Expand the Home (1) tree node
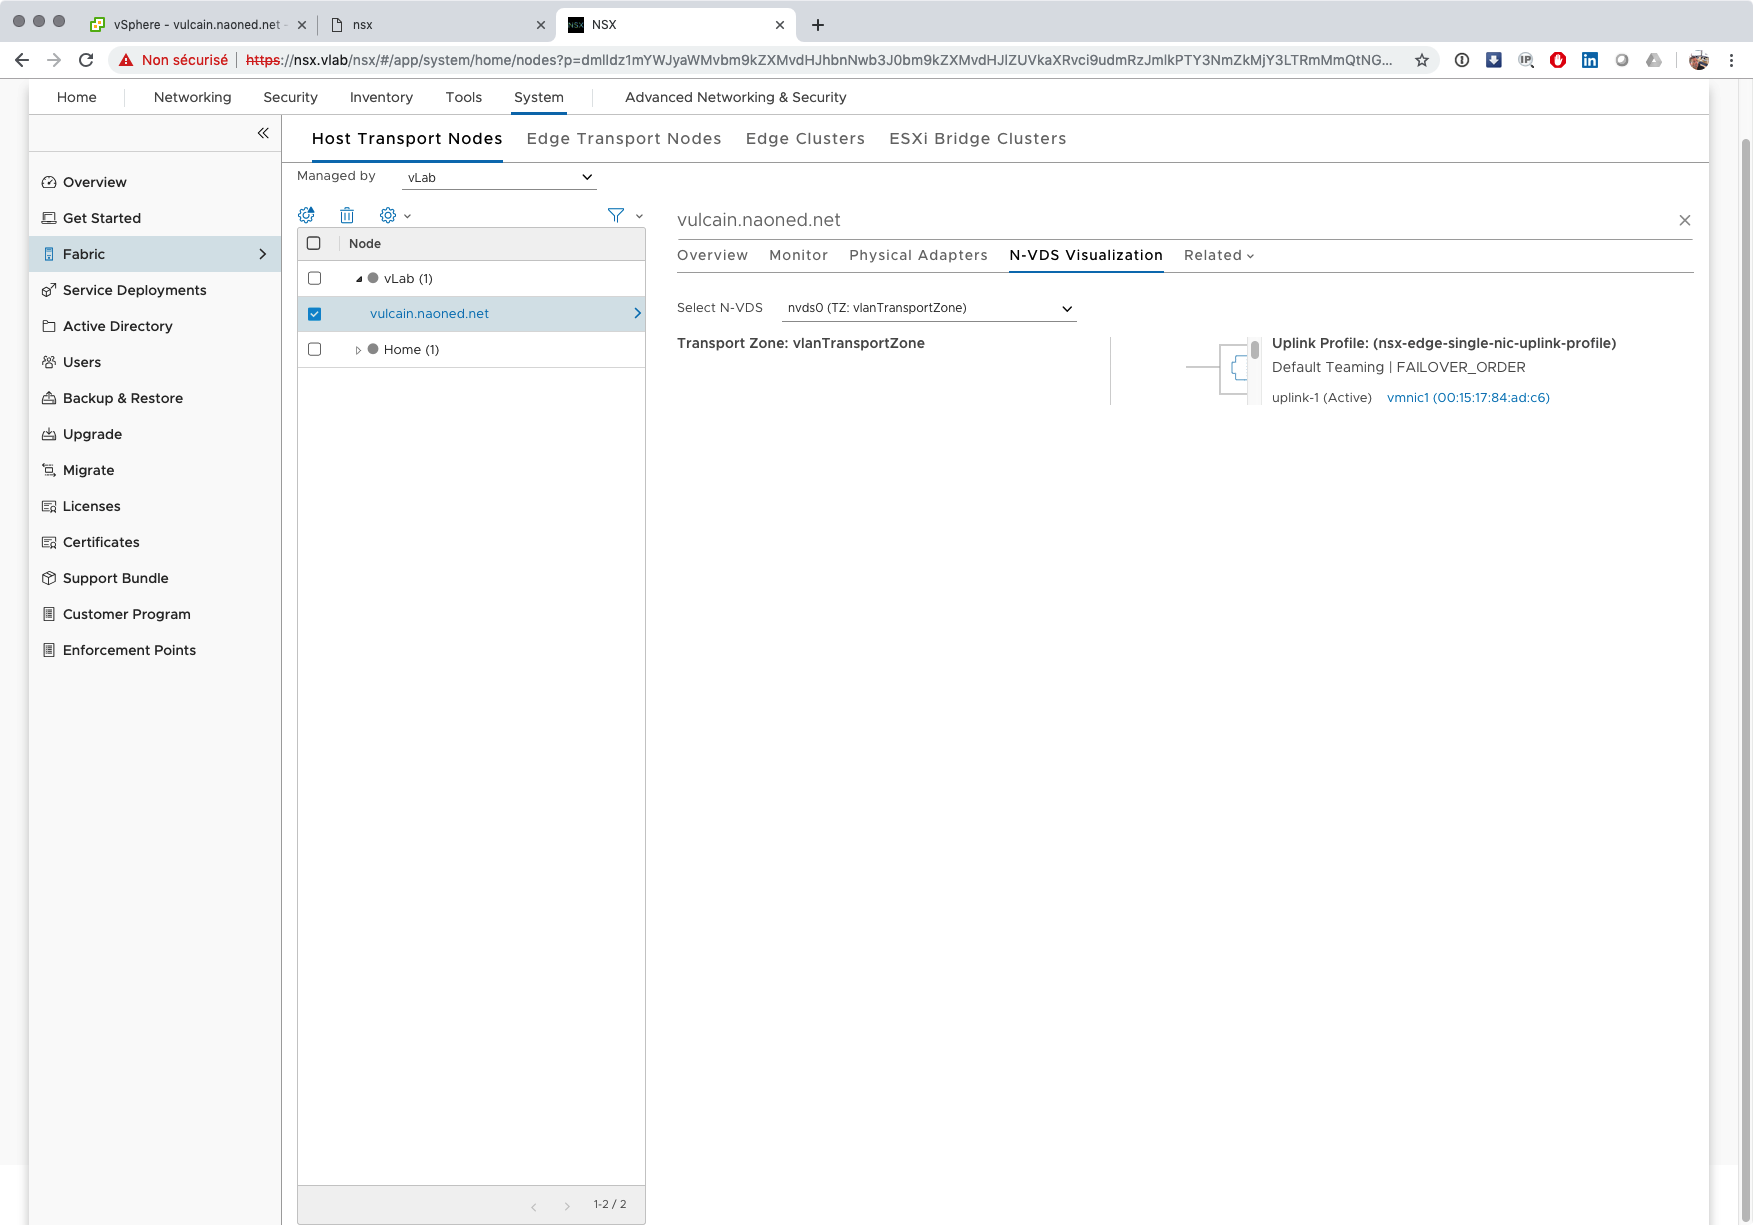 (x=358, y=350)
